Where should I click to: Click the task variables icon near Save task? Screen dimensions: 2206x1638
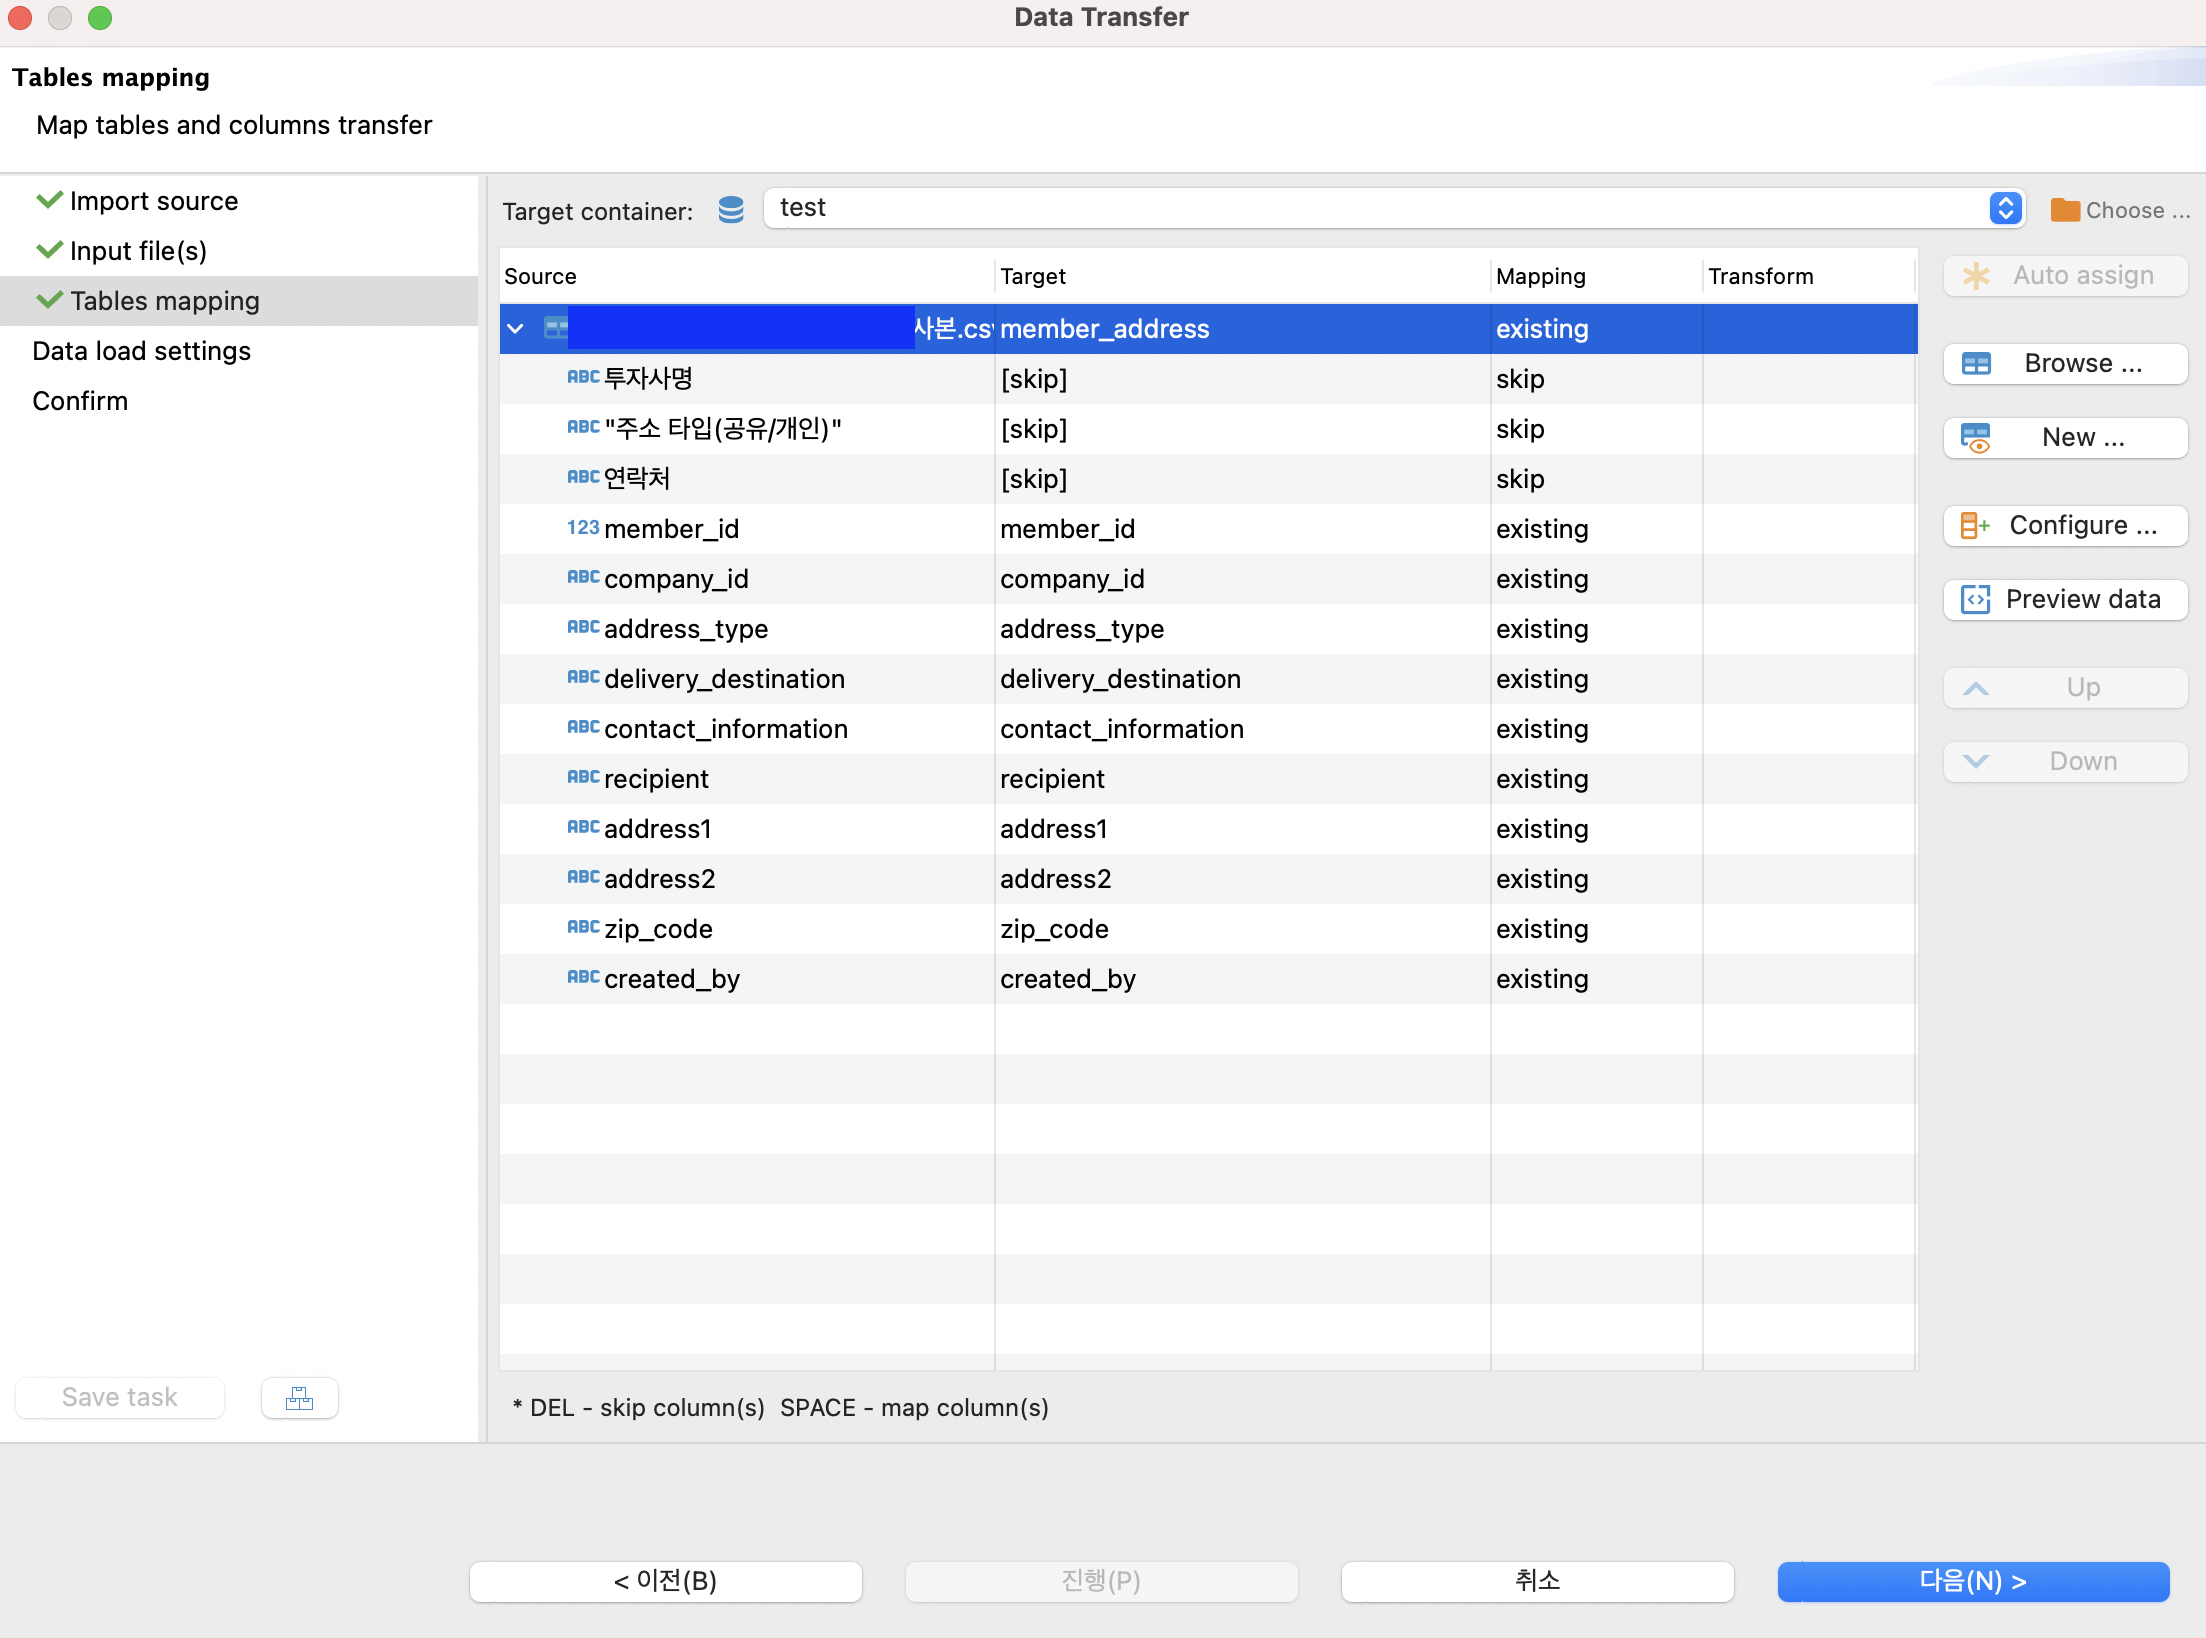tap(299, 1398)
